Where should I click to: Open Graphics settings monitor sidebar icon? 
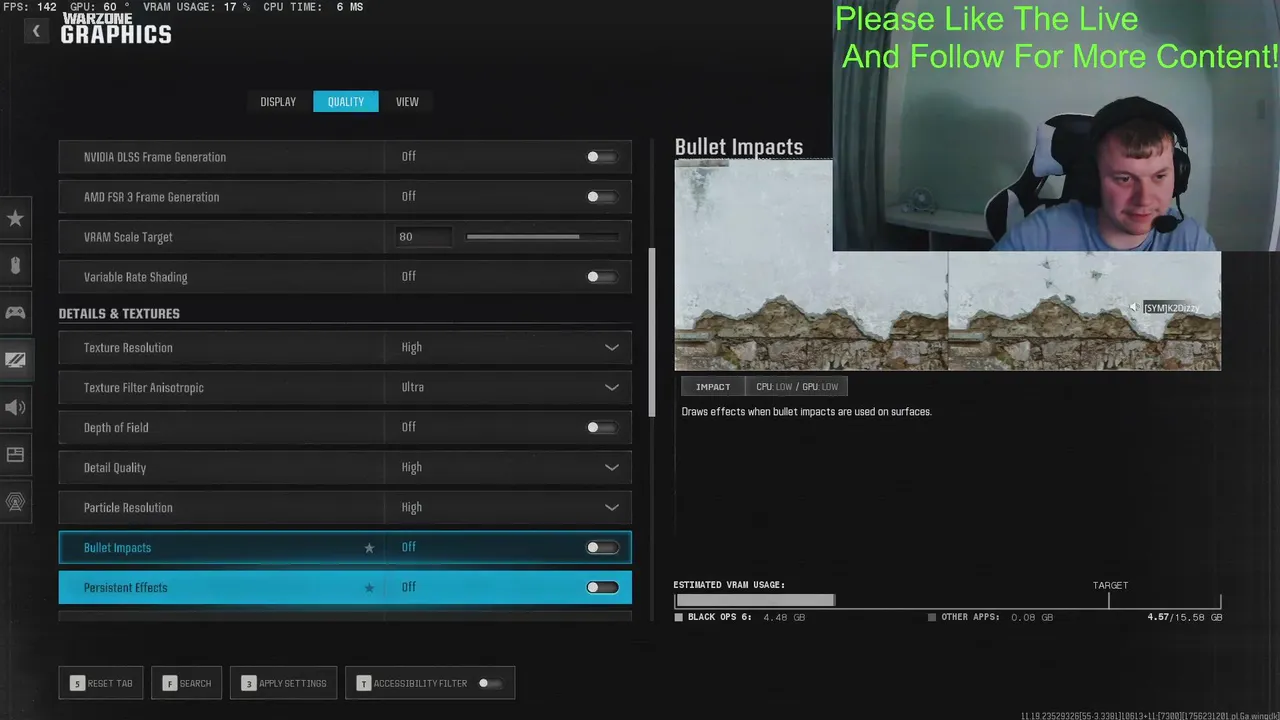15,360
